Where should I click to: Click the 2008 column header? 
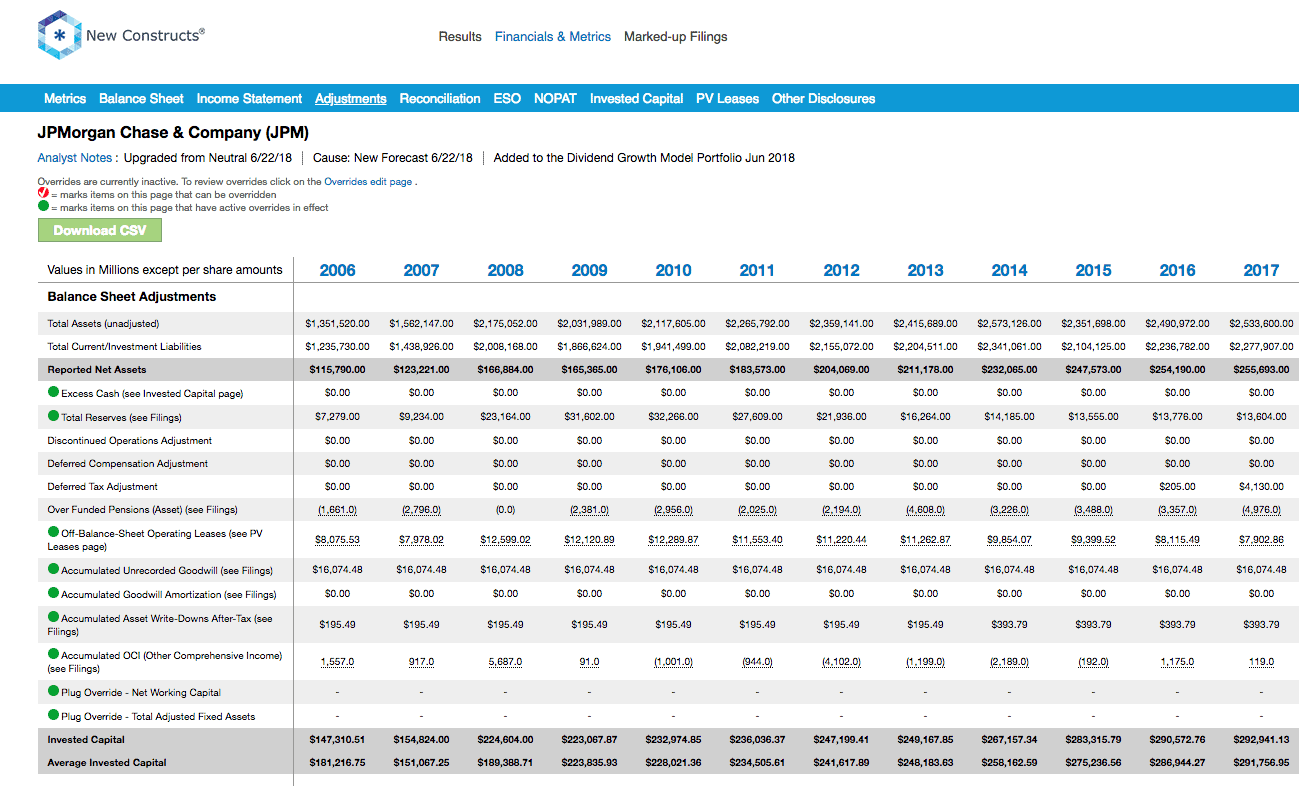pyautogui.click(x=506, y=270)
